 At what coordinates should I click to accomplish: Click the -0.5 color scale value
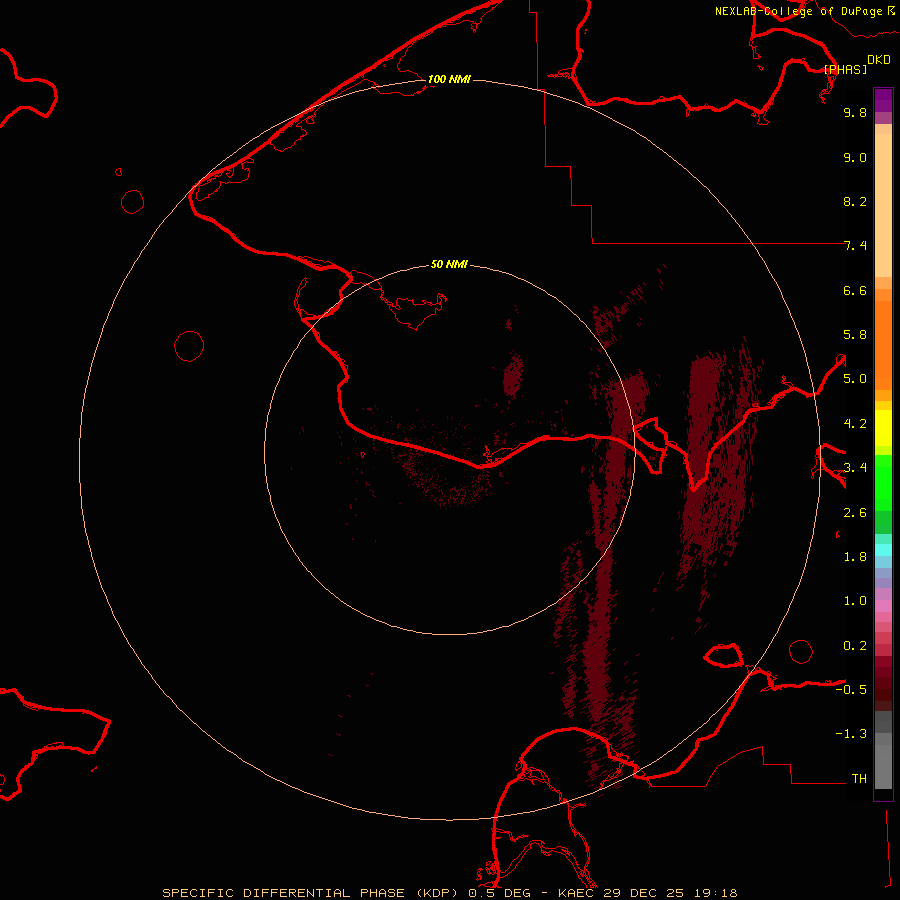tap(851, 690)
